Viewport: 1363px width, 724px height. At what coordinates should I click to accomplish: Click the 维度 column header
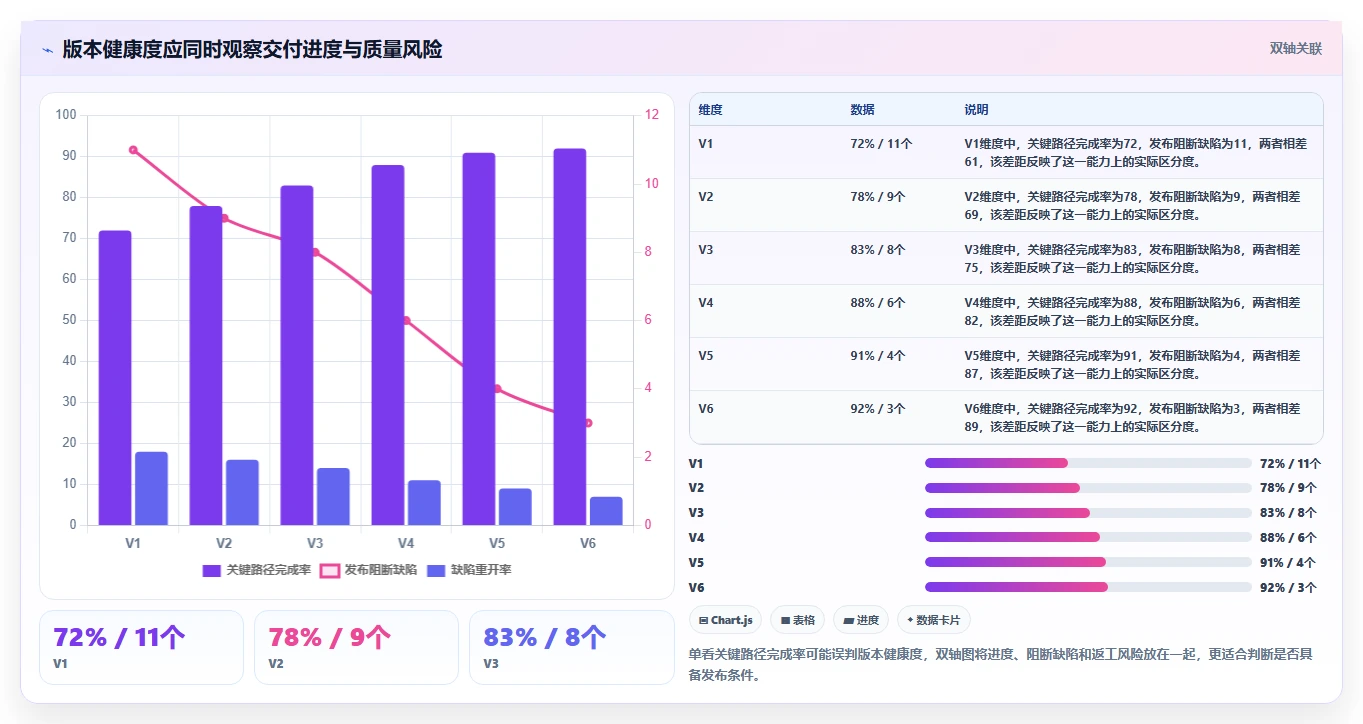coord(711,109)
